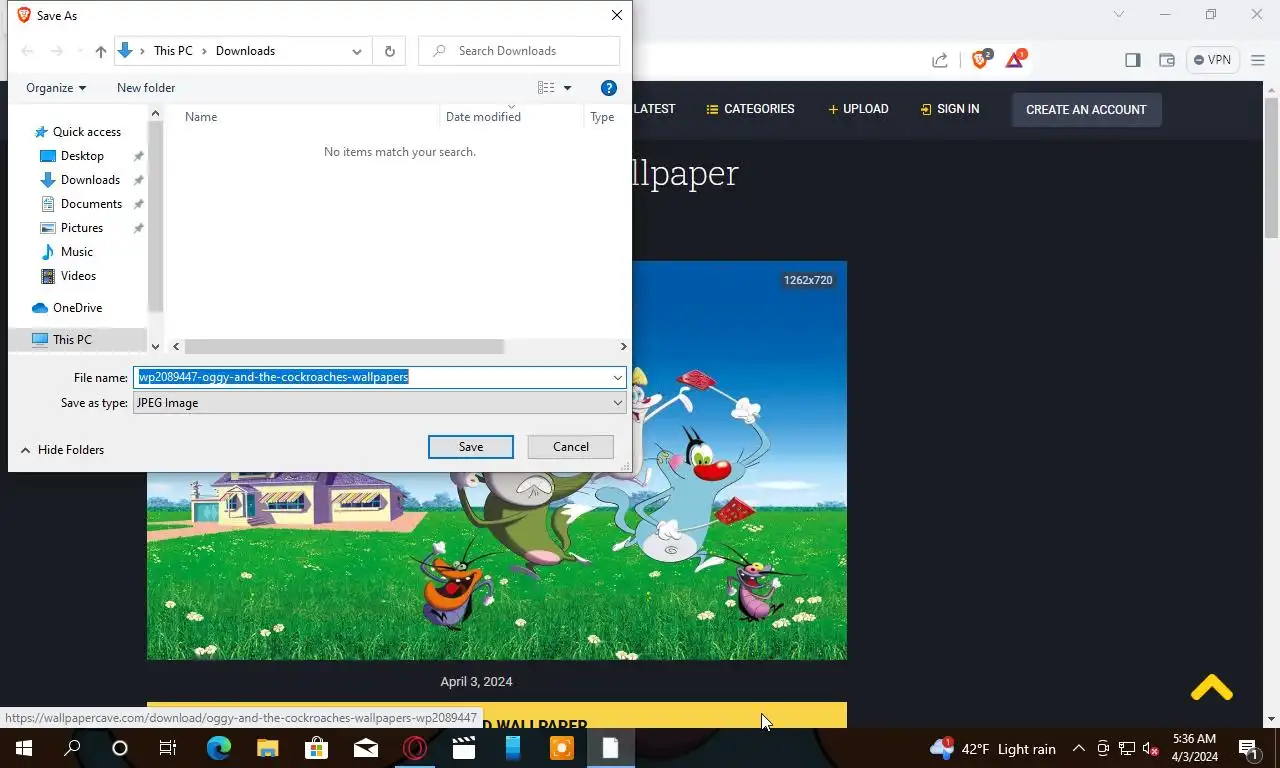The image size is (1280, 768).
Task: Toggle browser sidebar panel icon
Action: (x=1133, y=60)
